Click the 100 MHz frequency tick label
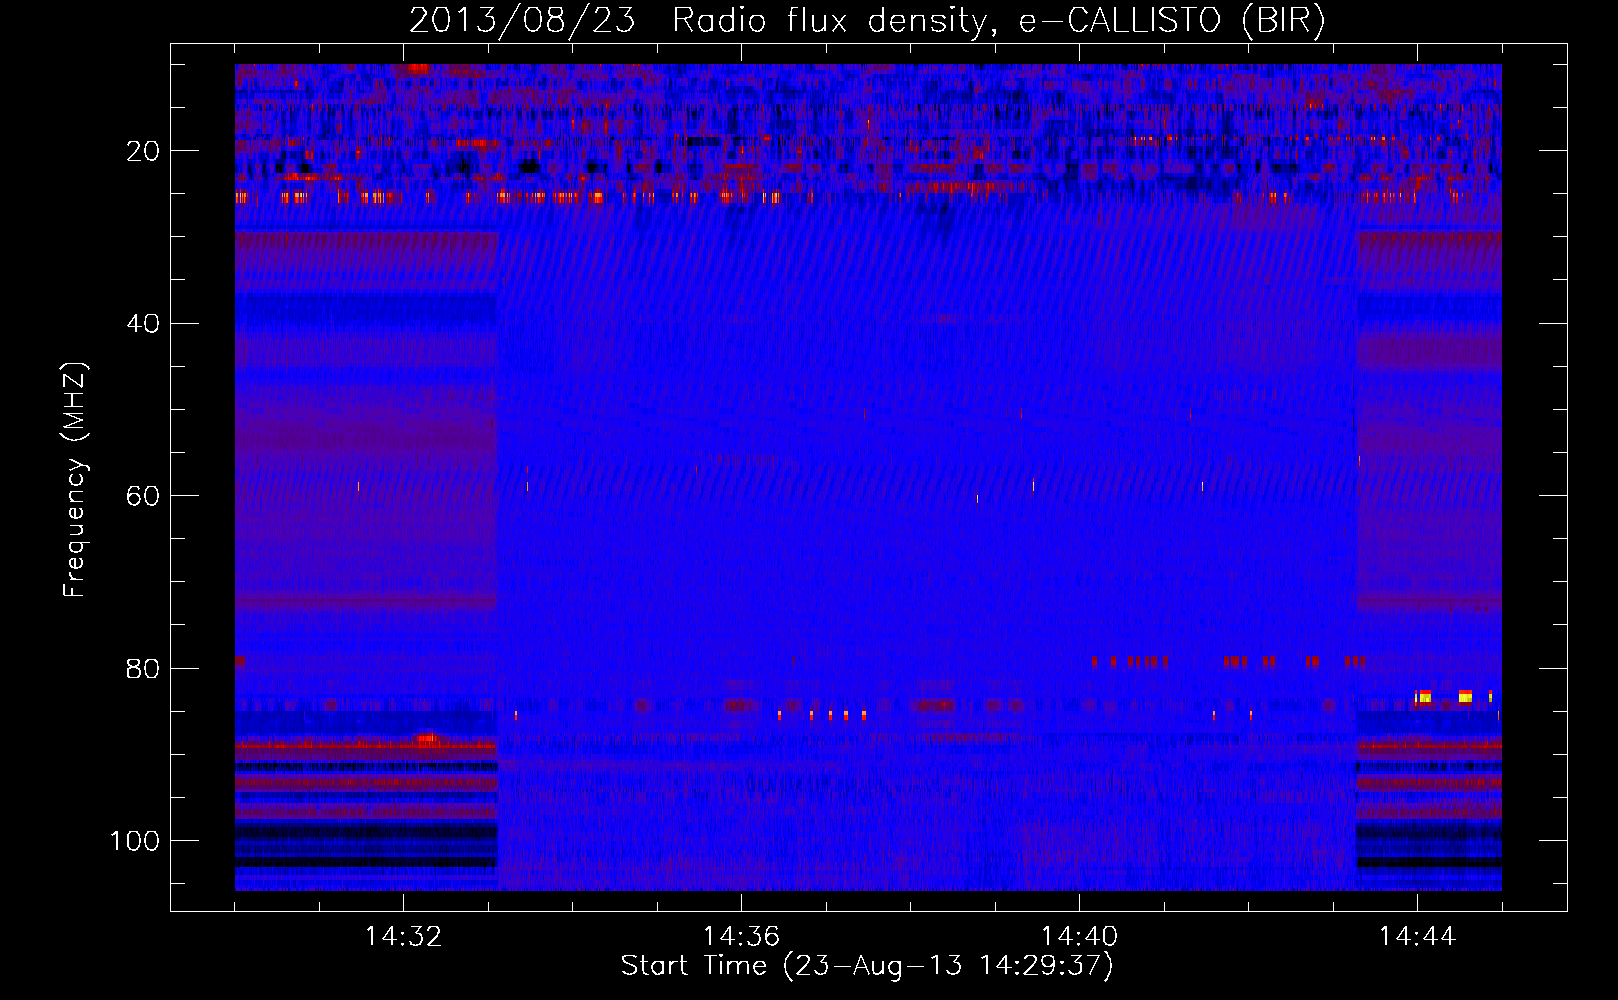The height and width of the screenshot is (1000, 1618). pos(135,841)
